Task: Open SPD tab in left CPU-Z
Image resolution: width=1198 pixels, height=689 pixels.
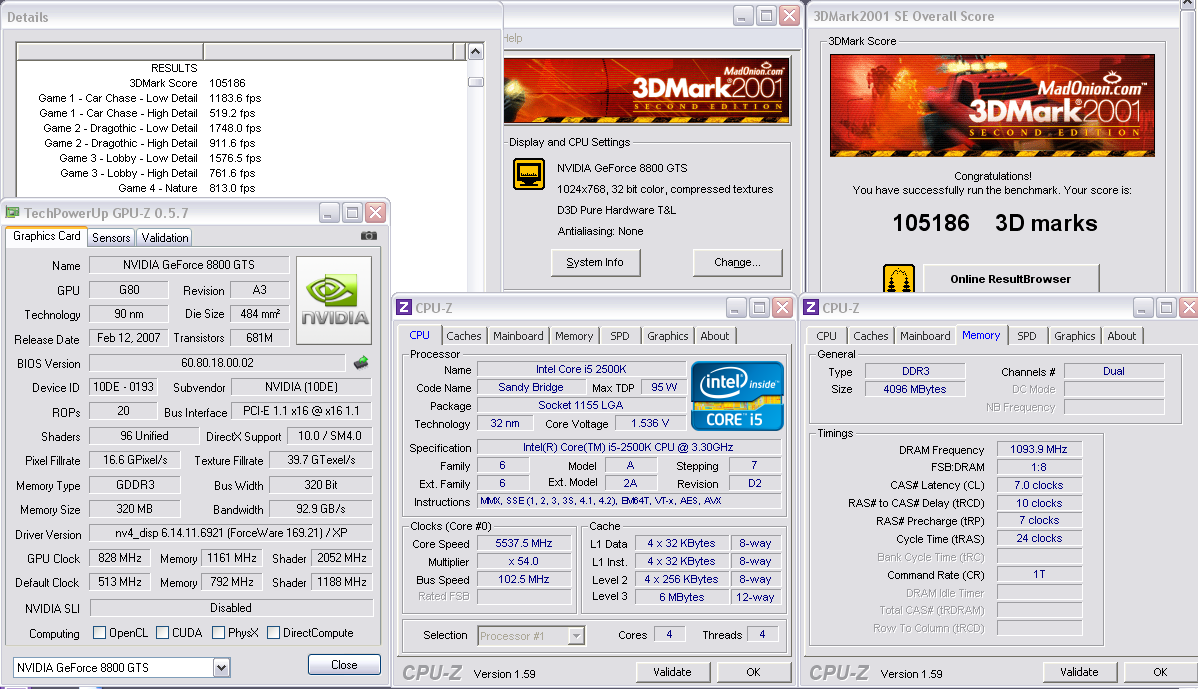Action: [620, 336]
